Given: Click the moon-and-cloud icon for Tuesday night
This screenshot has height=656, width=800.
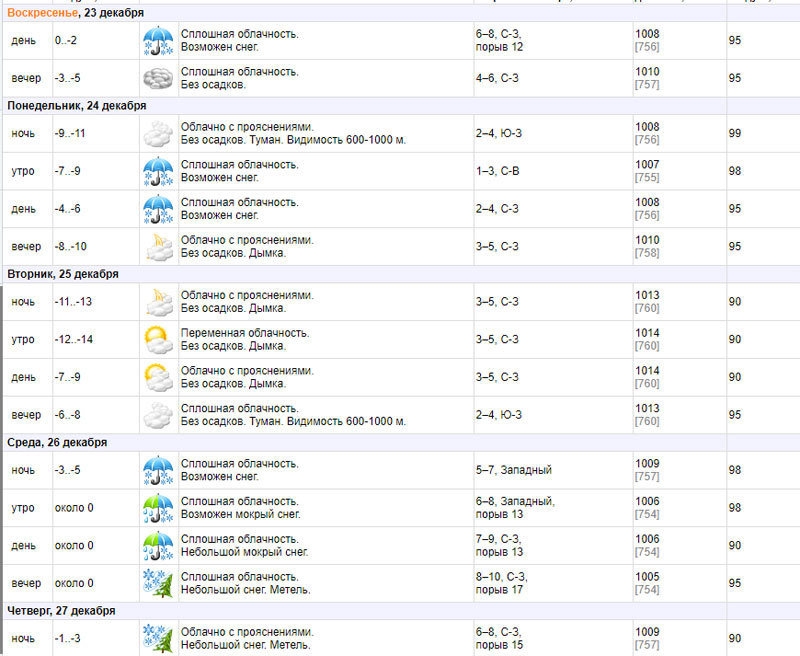Looking at the screenshot, I should (158, 302).
